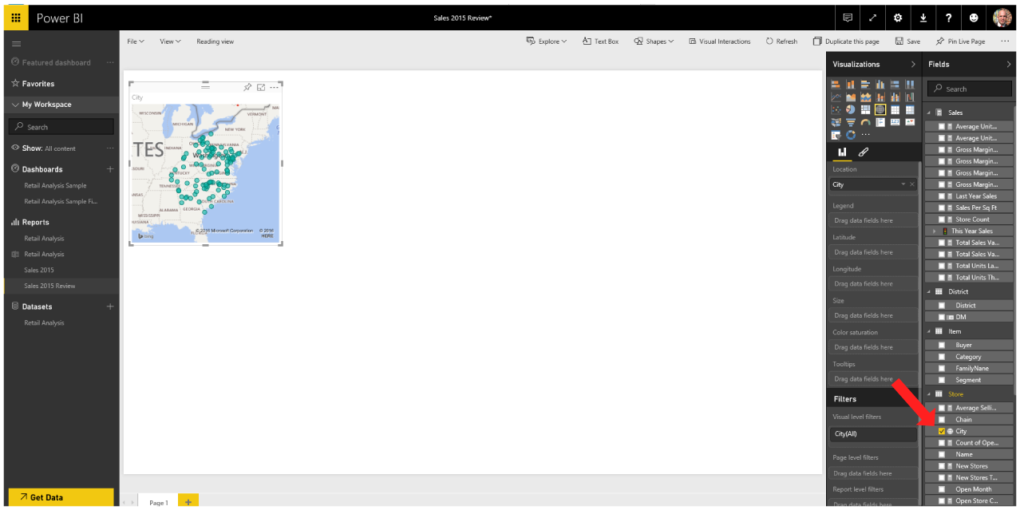Select the Page 1 tab
This screenshot has width=1024, height=510.
[x=159, y=502]
